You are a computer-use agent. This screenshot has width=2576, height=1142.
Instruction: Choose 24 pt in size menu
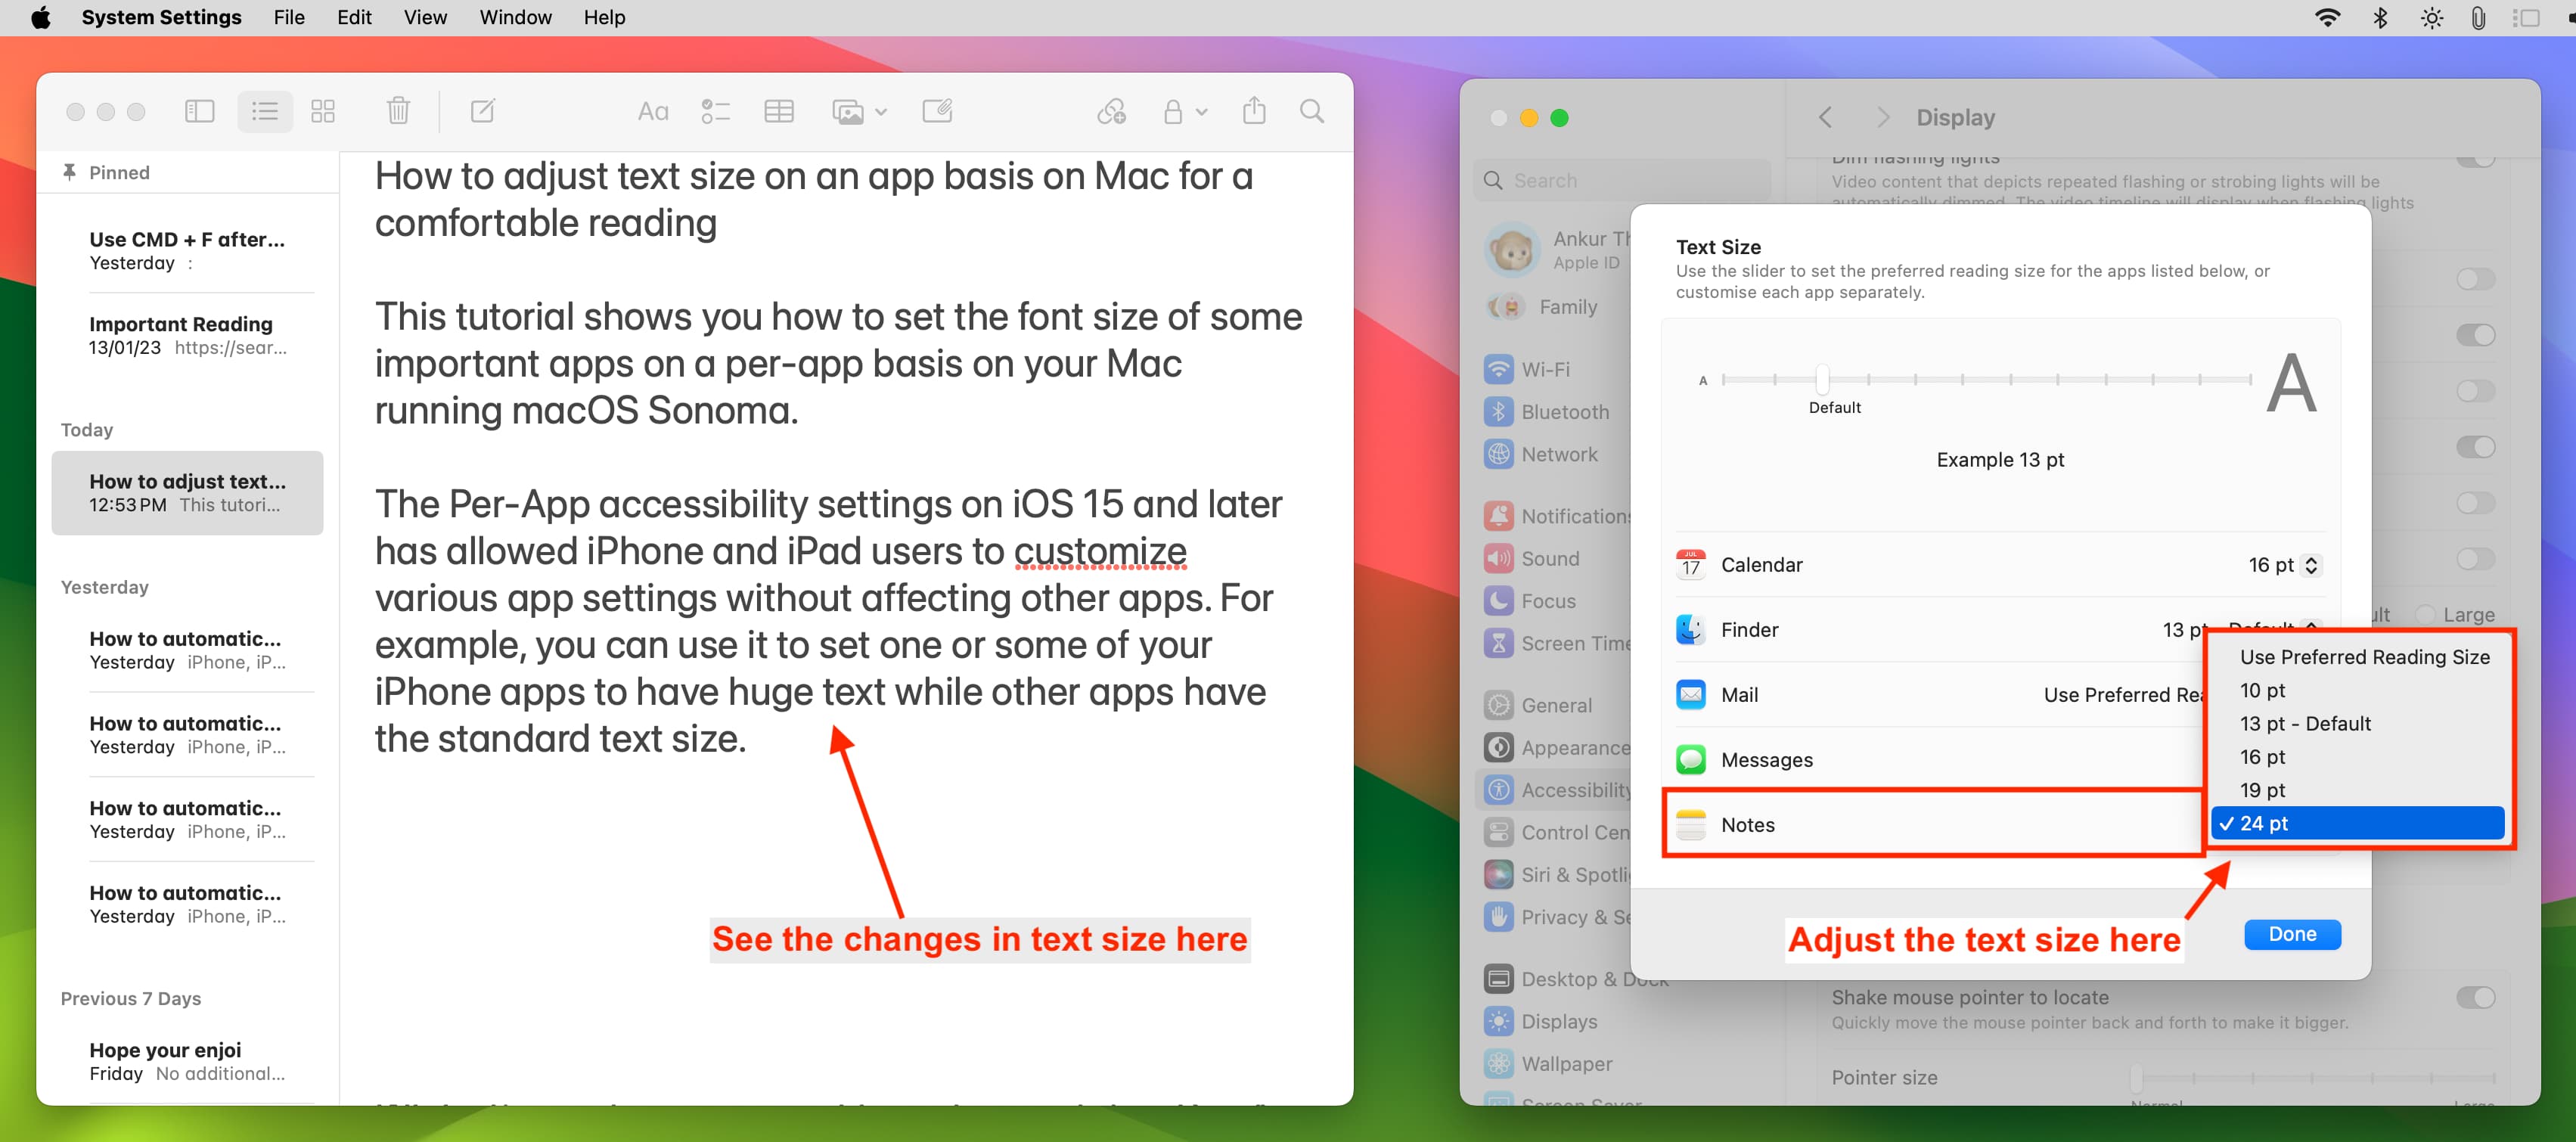(x=2358, y=823)
